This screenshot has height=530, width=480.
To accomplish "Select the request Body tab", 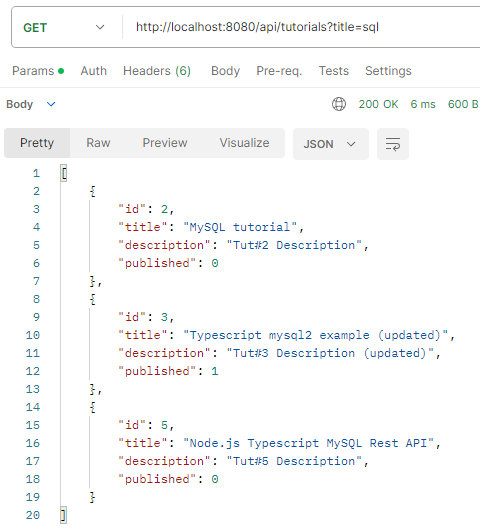I will tap(225, 71).
